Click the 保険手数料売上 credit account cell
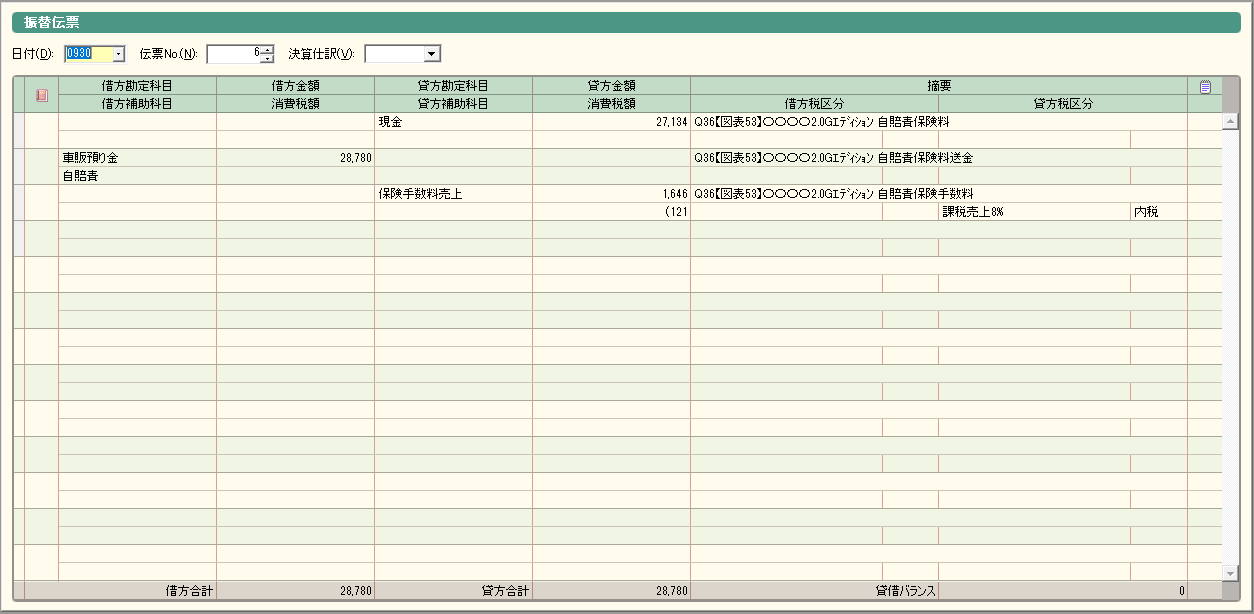The width and height of the screenshot is (1254, 614). pyautogui.click(x=453, y=194)
